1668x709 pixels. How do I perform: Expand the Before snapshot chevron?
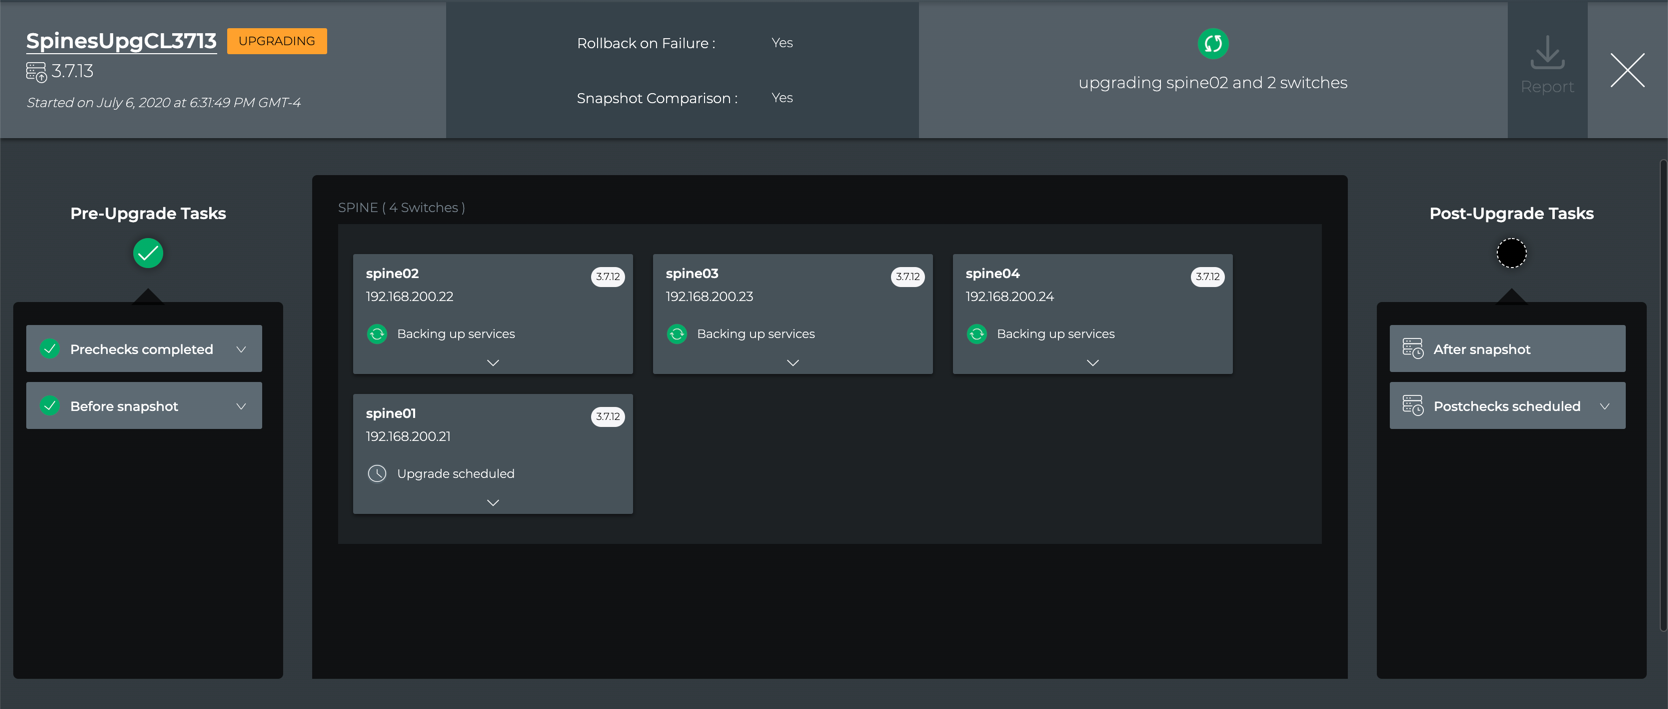(x=241, y=406)
